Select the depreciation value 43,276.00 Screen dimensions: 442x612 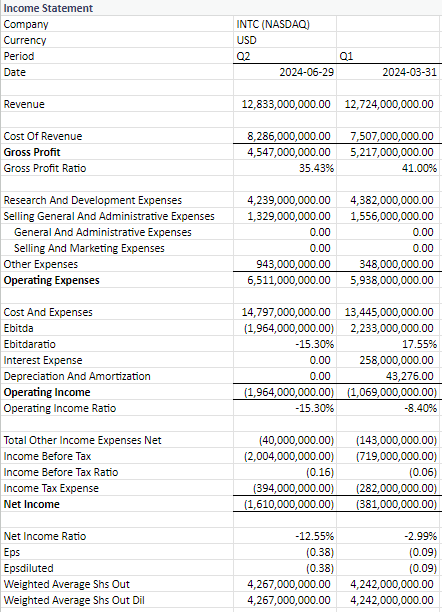(x=410, y=376)
